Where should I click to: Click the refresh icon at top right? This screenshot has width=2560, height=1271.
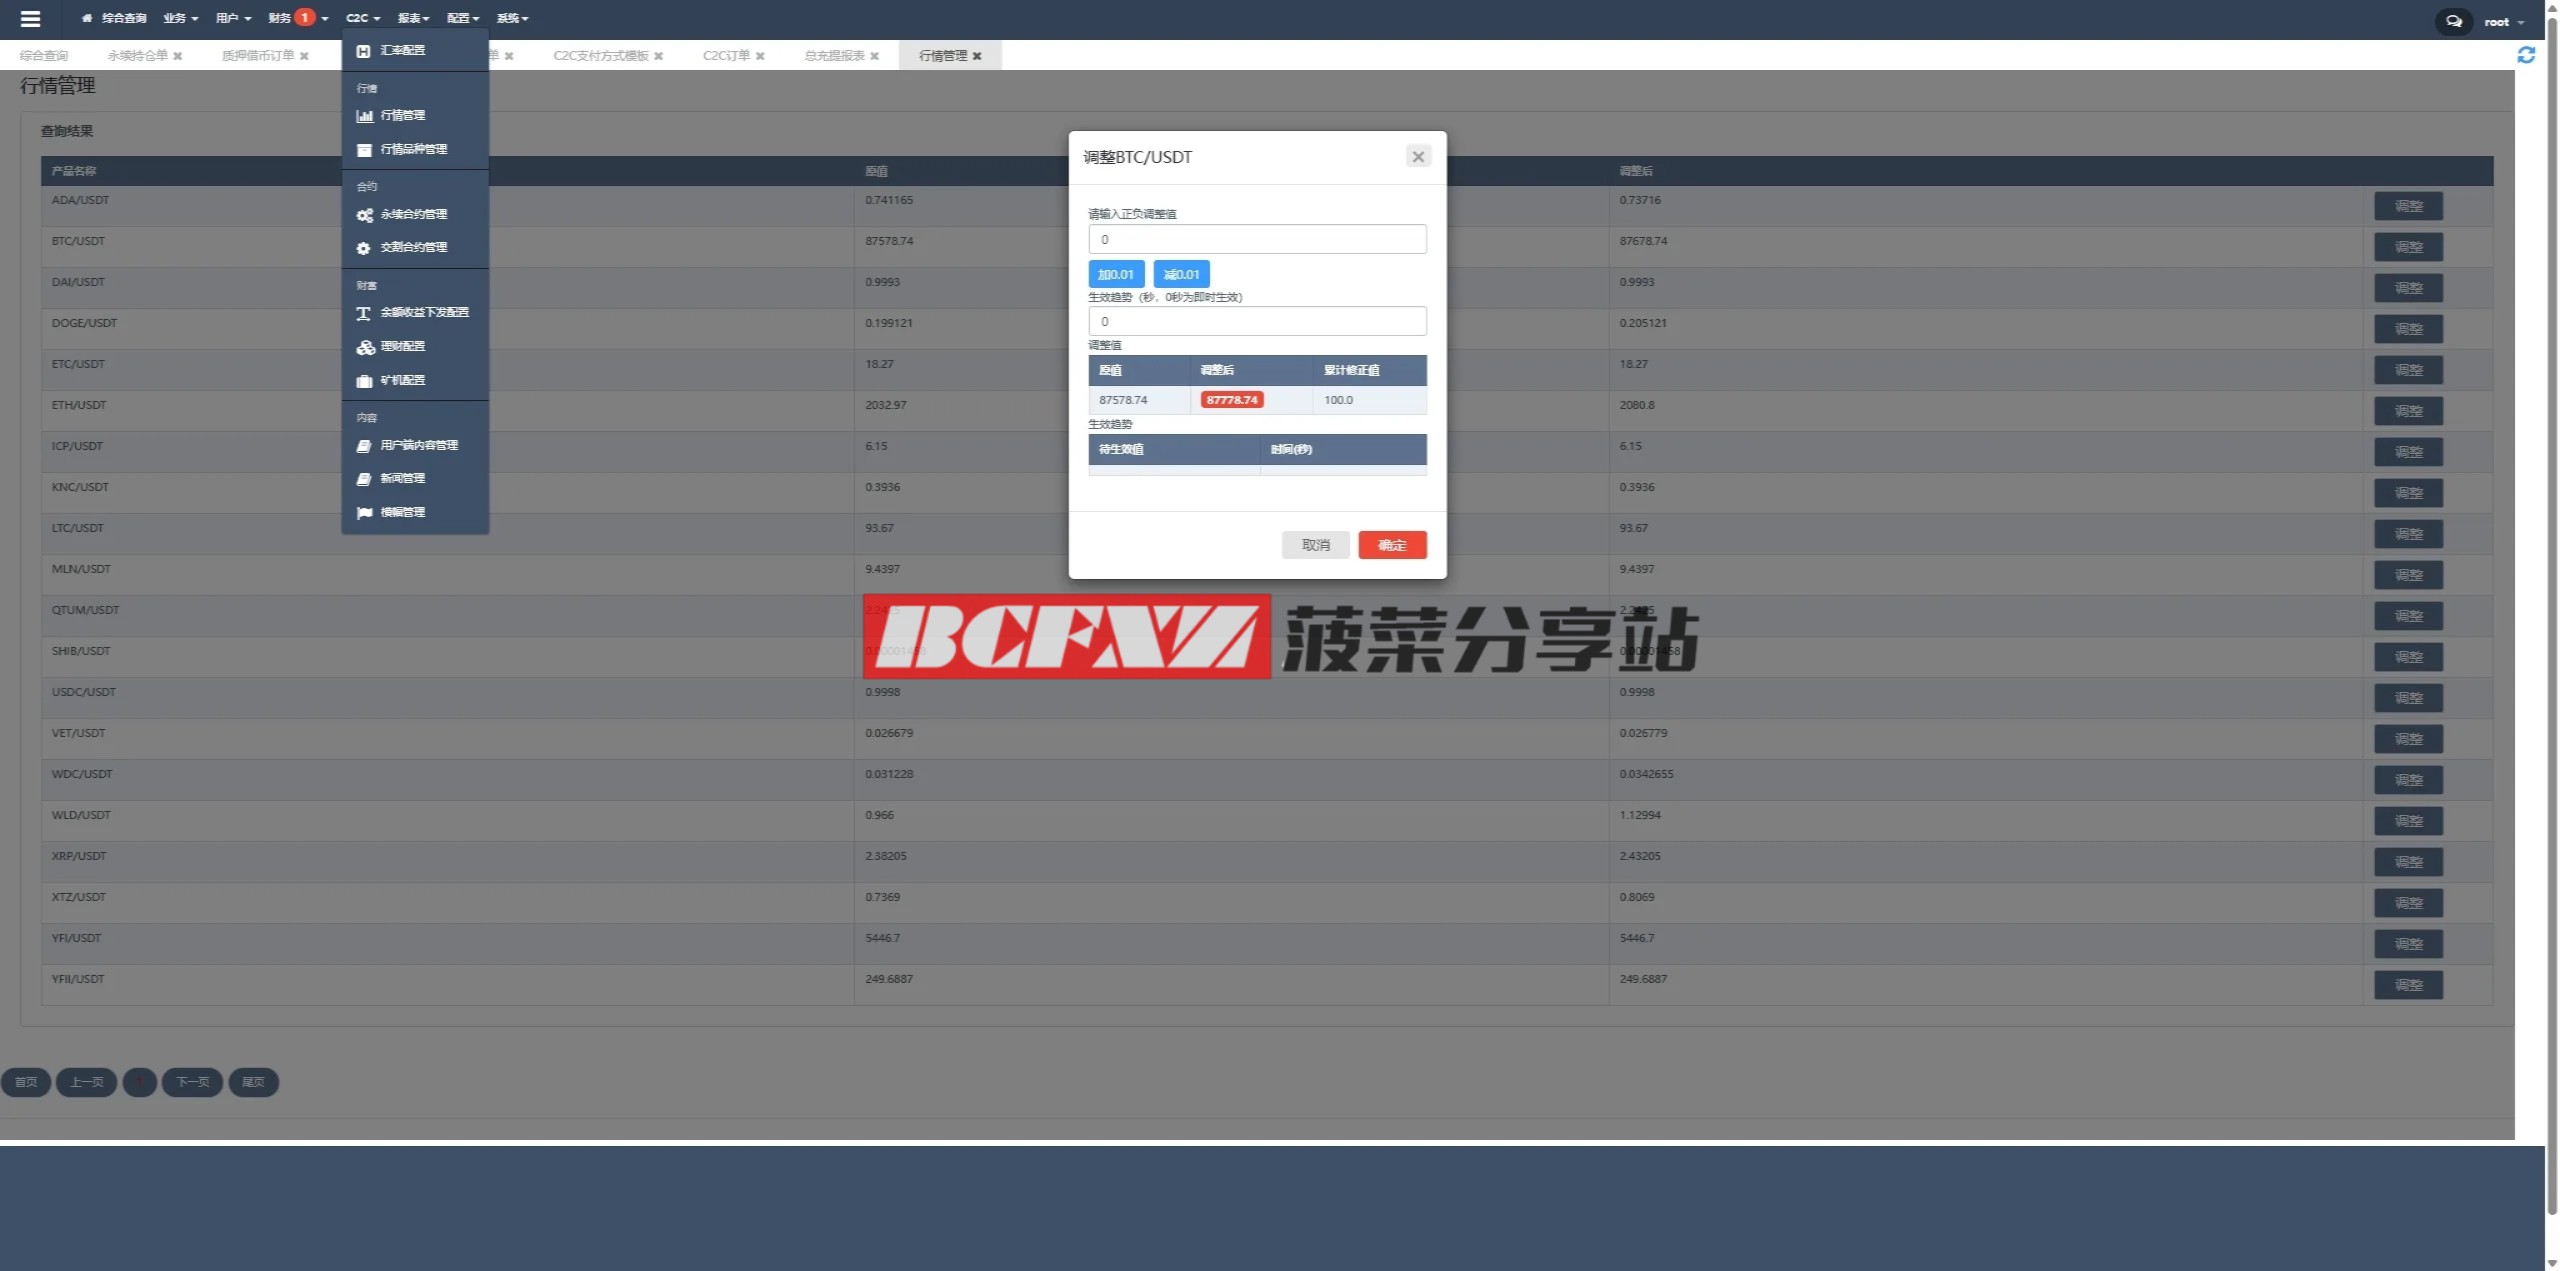click(x=2526, y=55)
